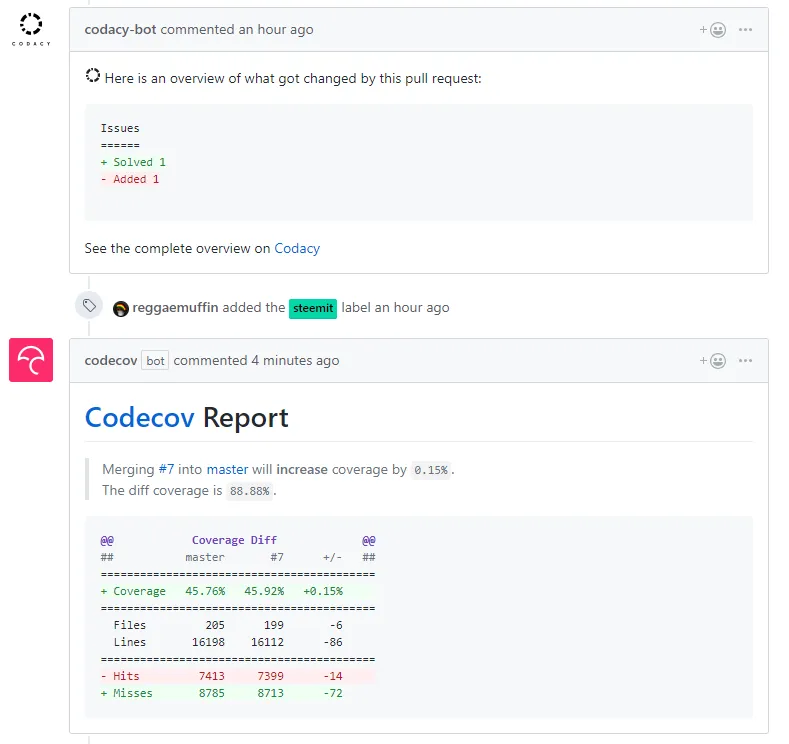The image size is (789, 744).
Task: Add reaction to codecov comment
Action: tap(713, 361)
